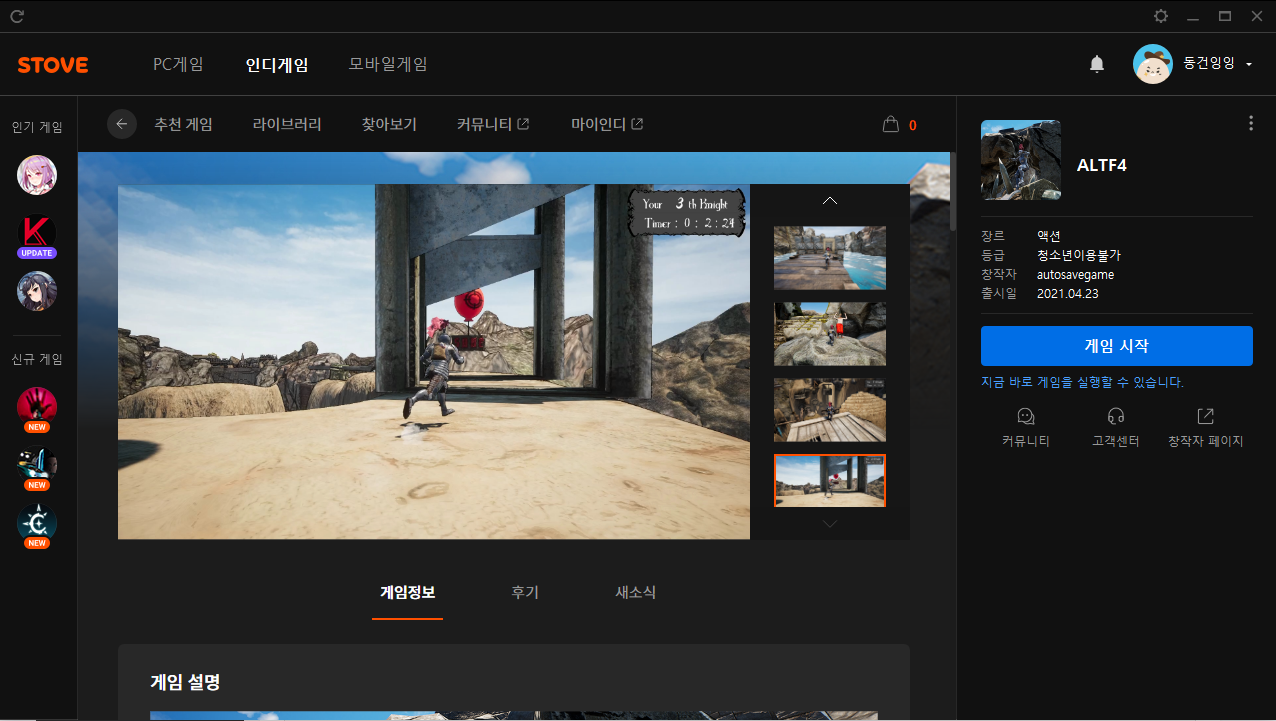
Task: Open the settings gear in title bar
Action: (1161, 16)
